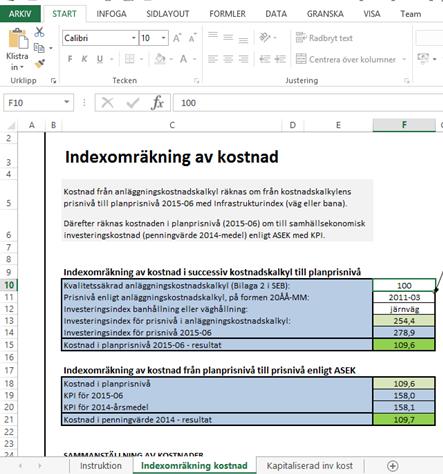Click the select-all corner triangle
The image size is (443, 474).
[11, 125]
